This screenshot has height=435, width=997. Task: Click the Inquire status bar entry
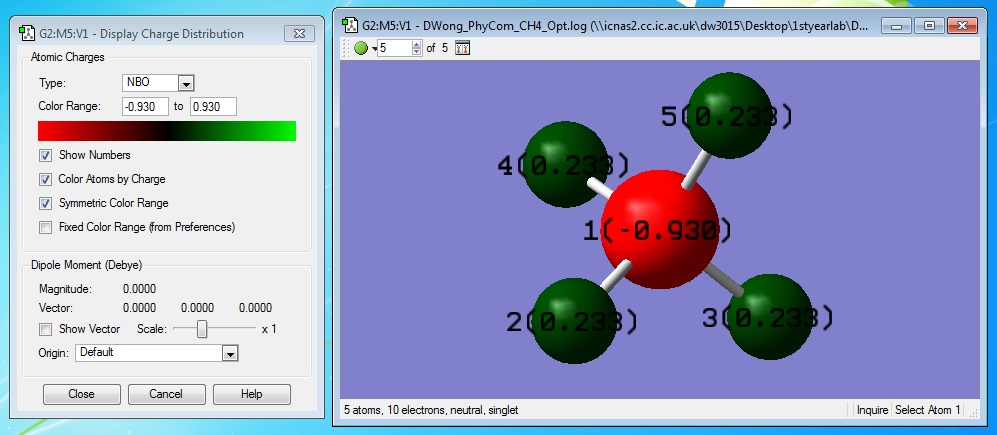point(872,410)
